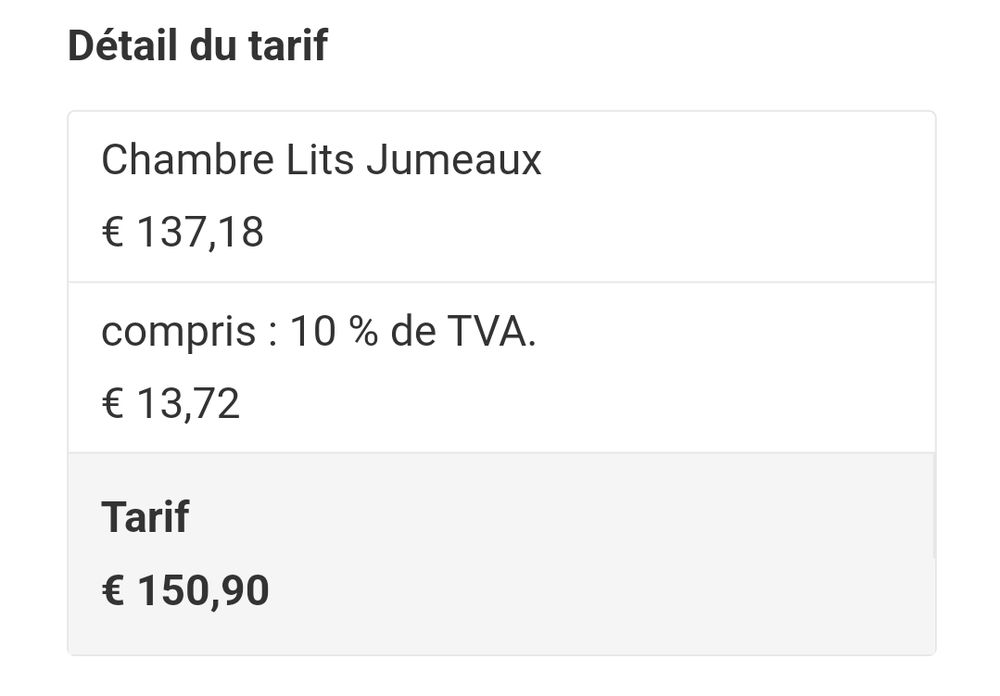Click the word "Jumeaux" in the room name
Image resolution: width=1000 pixels, height=696 pixels.
click(453, 160)
